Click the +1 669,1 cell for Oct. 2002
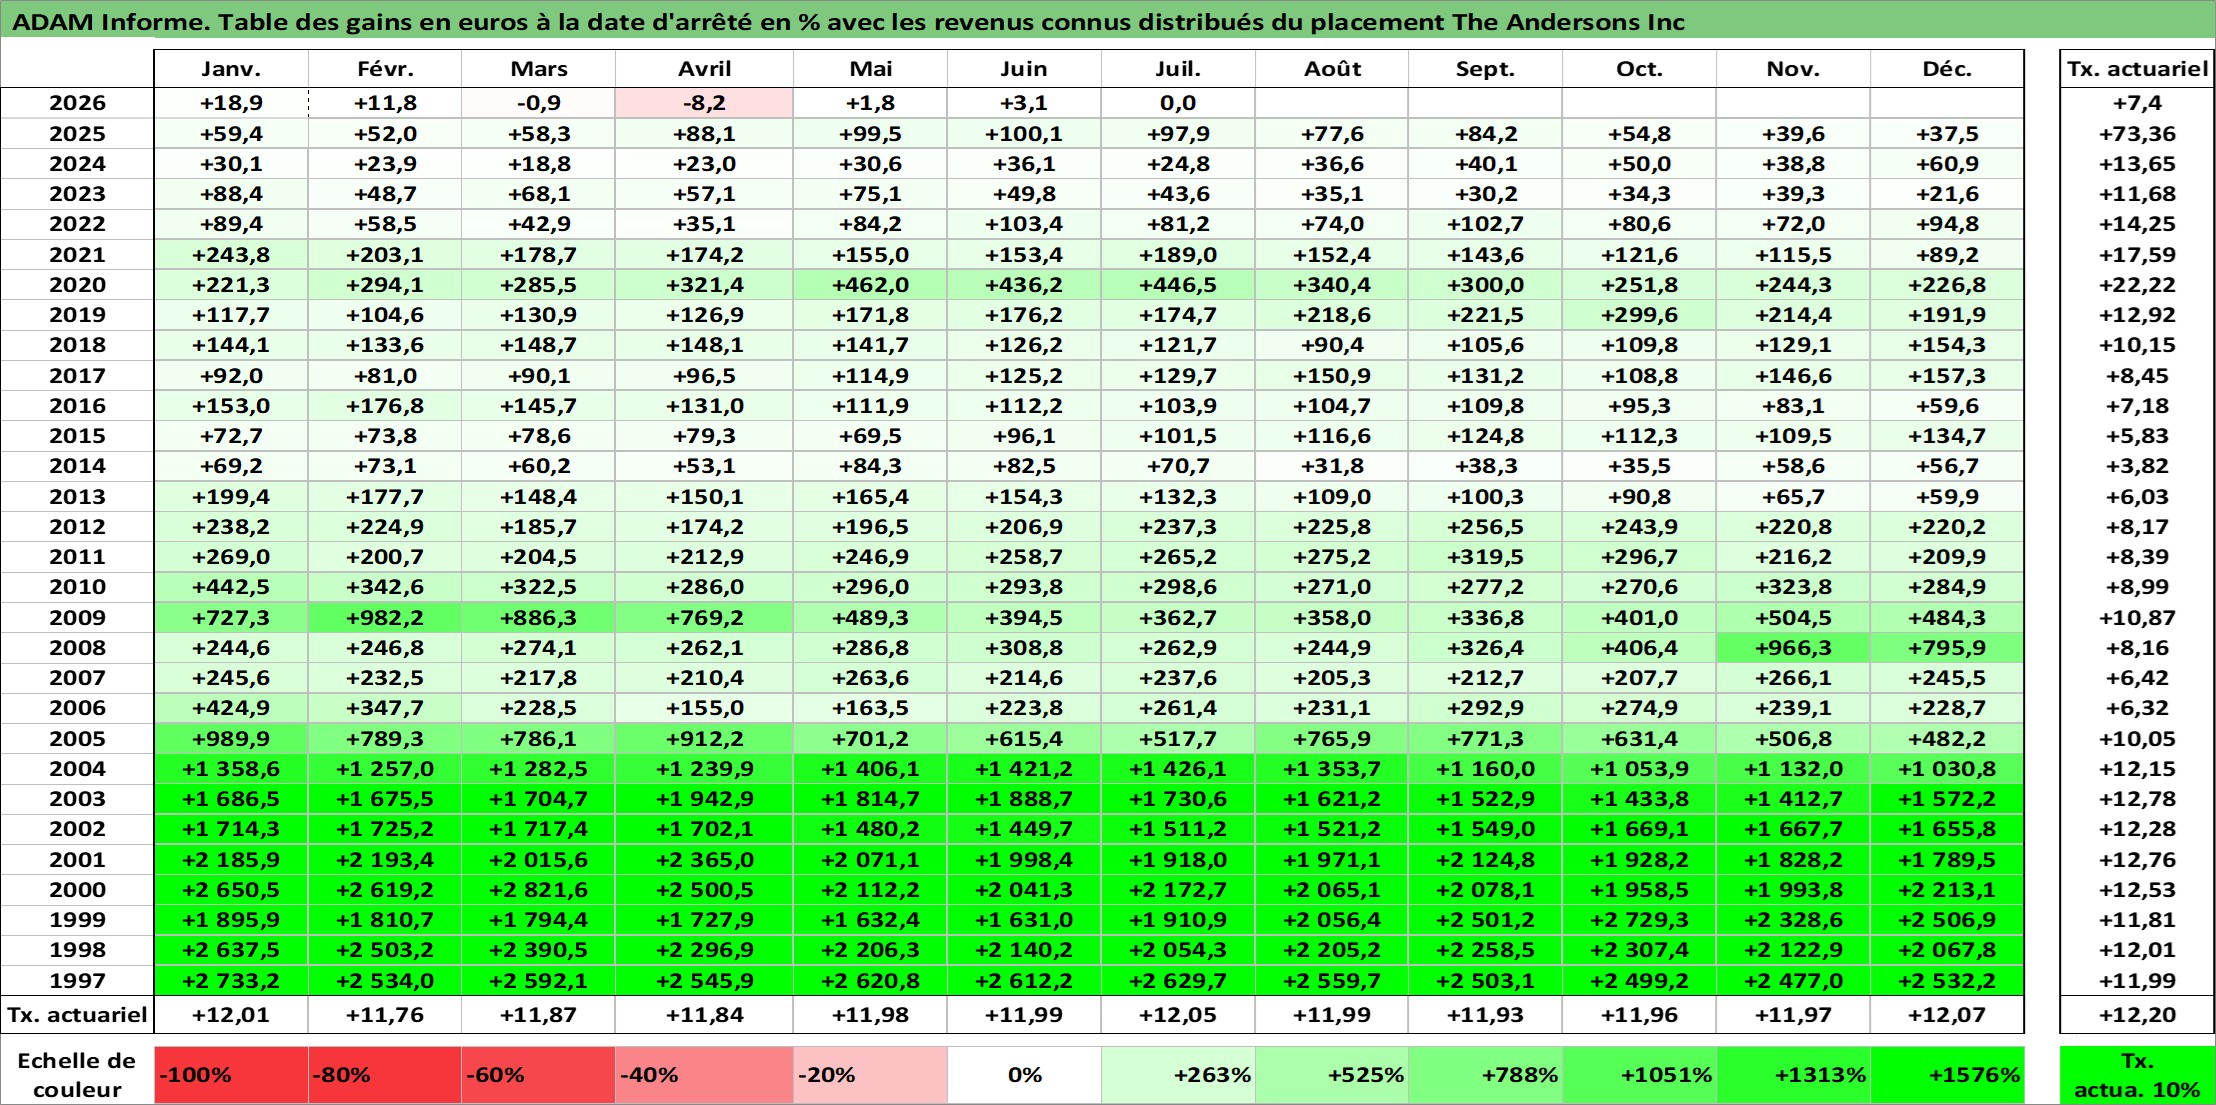 click(x=1639, y=829)
